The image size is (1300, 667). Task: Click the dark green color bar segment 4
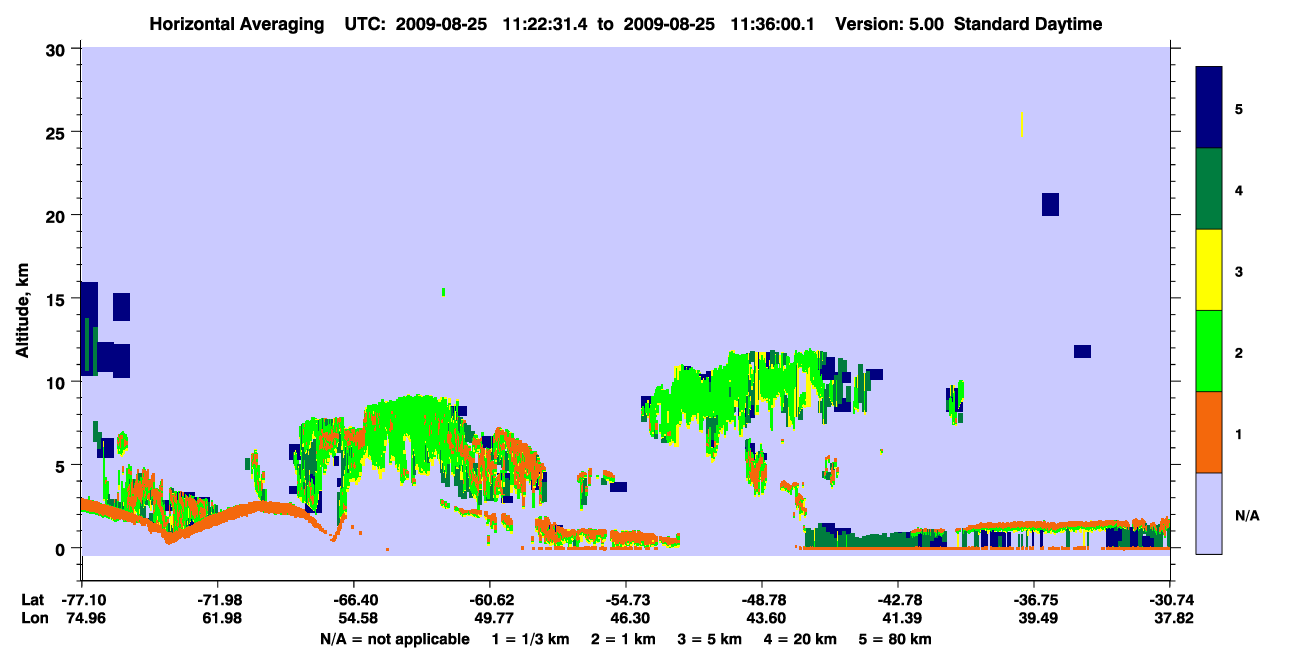(x=1209, y=189)
